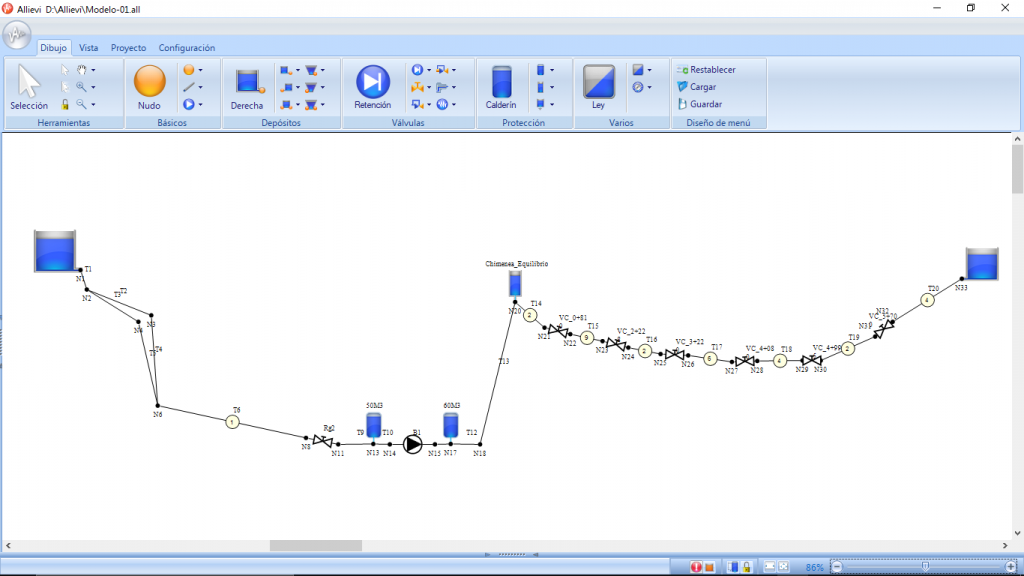Open the pipe line dropdown in Básicos

[199, 87]
